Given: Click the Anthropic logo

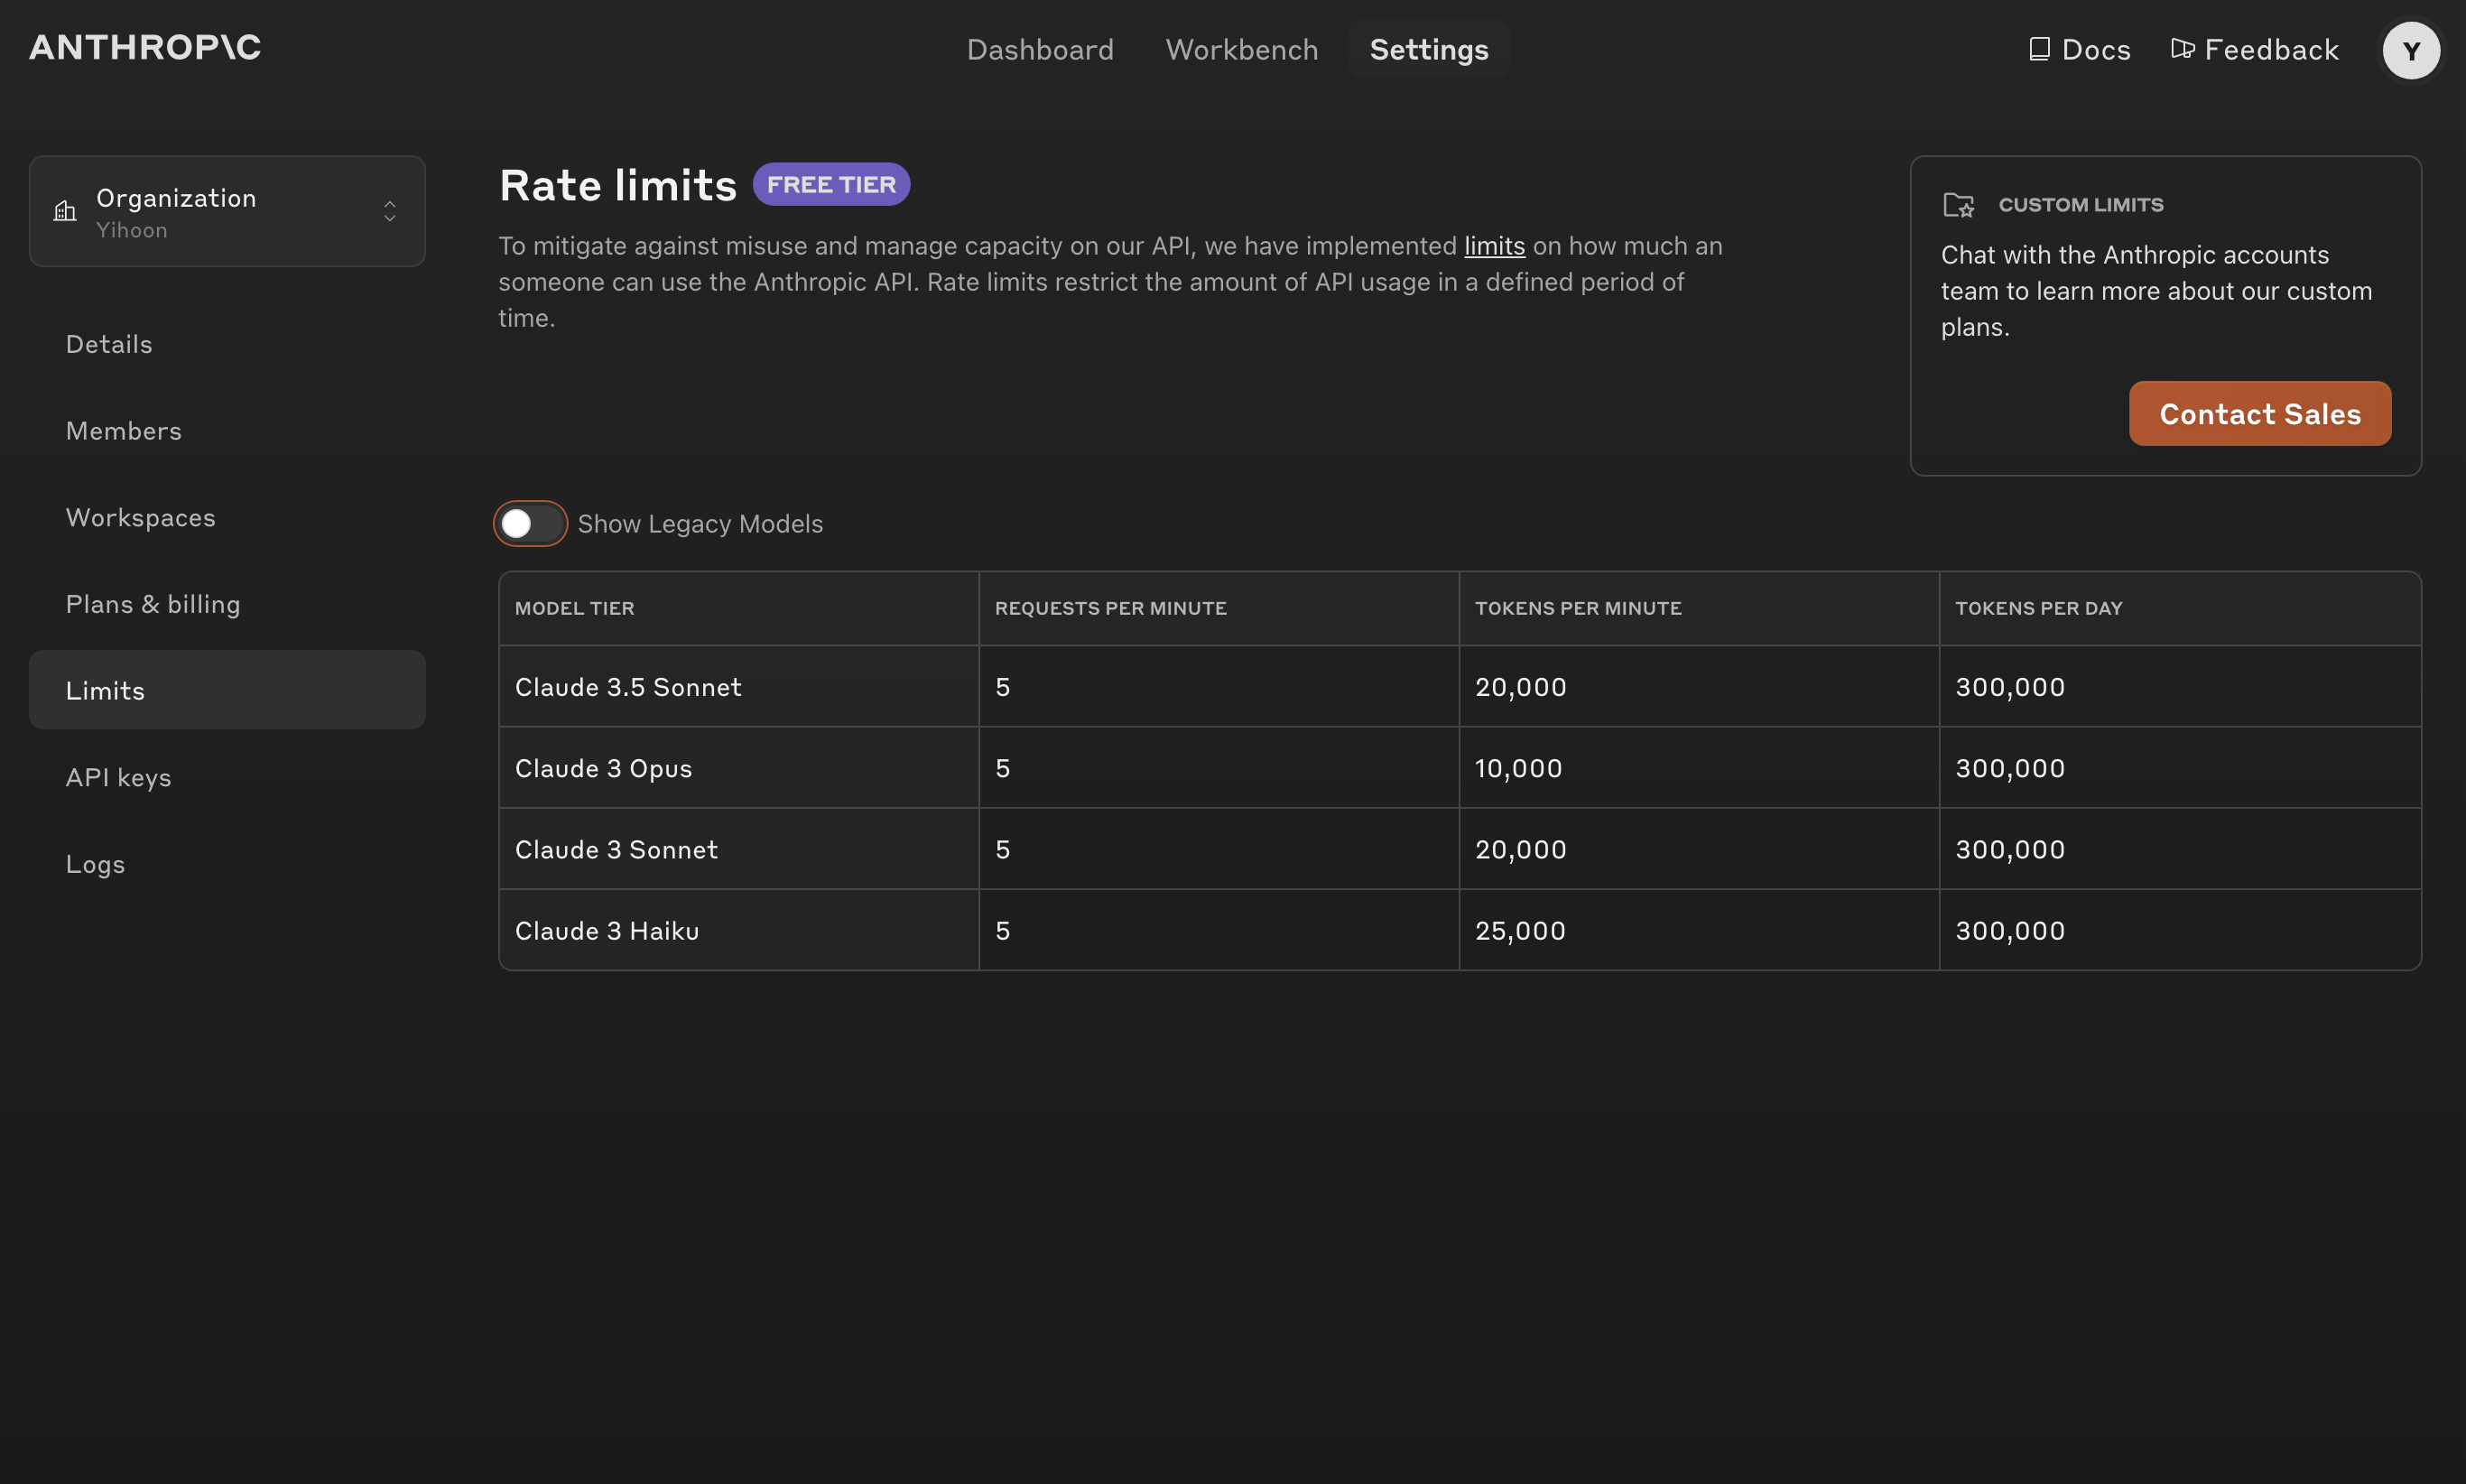Looking at the screenshot, I should (145, 47).
